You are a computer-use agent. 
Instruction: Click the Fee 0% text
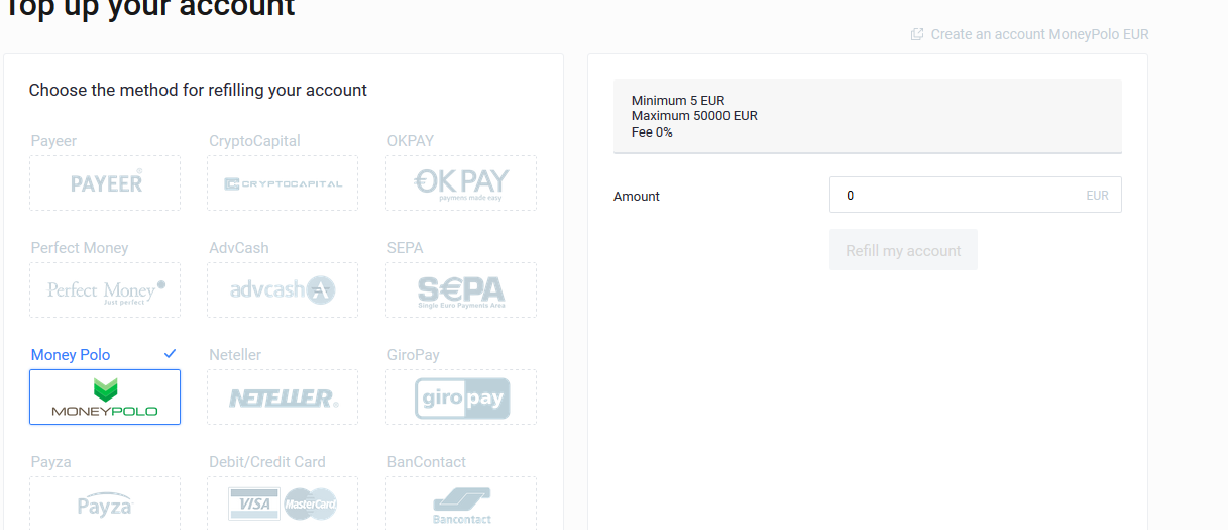tap(652, 132)
